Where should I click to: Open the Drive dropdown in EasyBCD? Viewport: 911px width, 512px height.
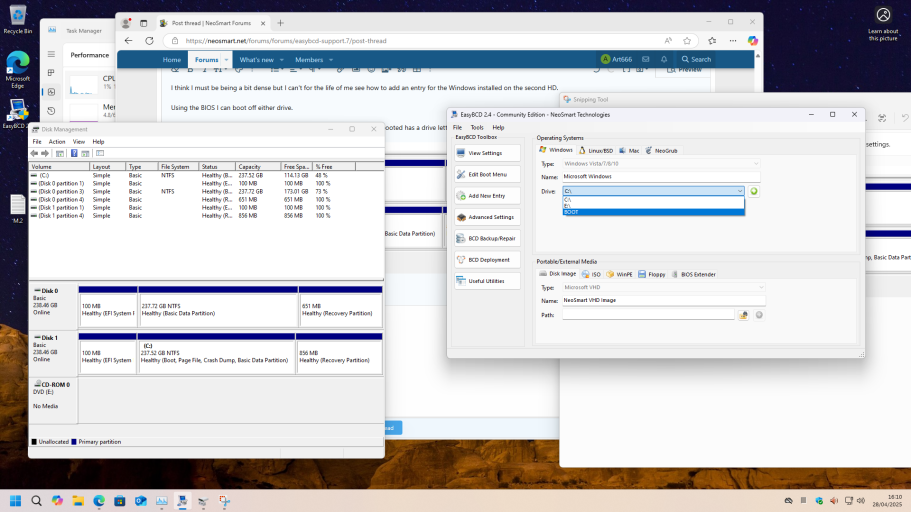[740, 191]
